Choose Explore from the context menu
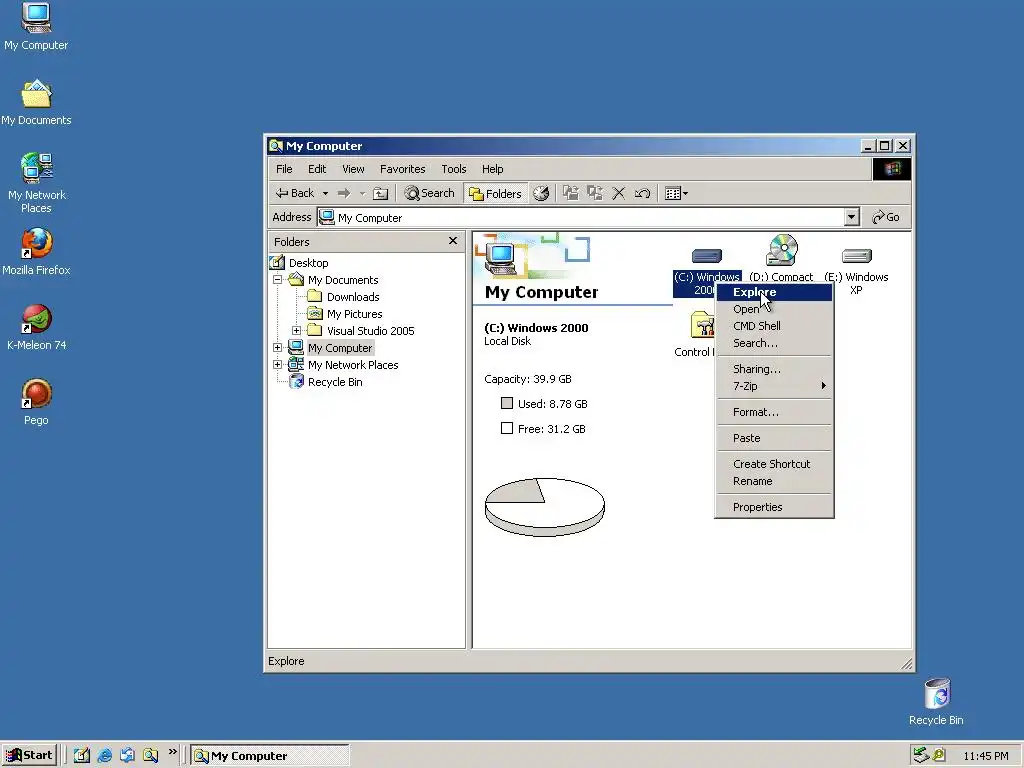The image size is (1024, 768). tap(774, 292)
